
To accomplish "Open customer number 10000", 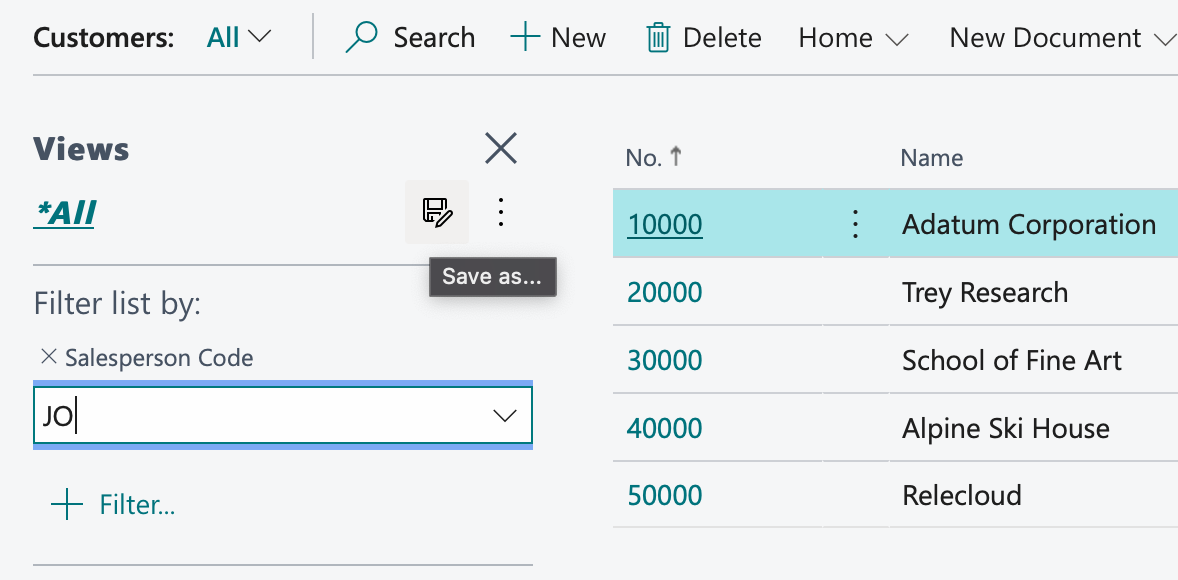I will point(664,225).
